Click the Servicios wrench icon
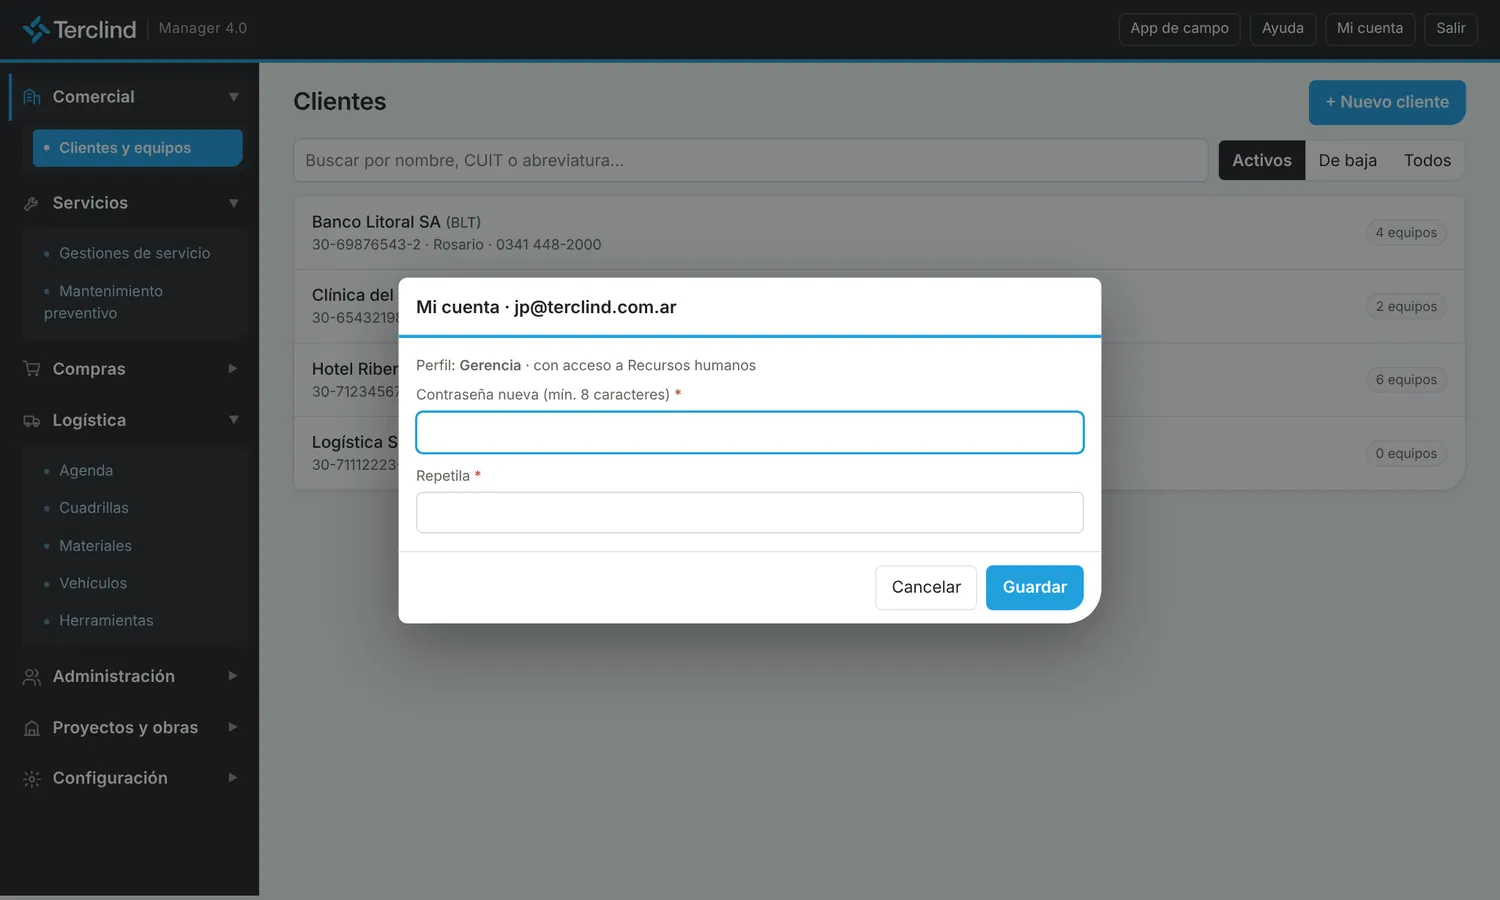The image size is (1500, 900). (32, 203)
